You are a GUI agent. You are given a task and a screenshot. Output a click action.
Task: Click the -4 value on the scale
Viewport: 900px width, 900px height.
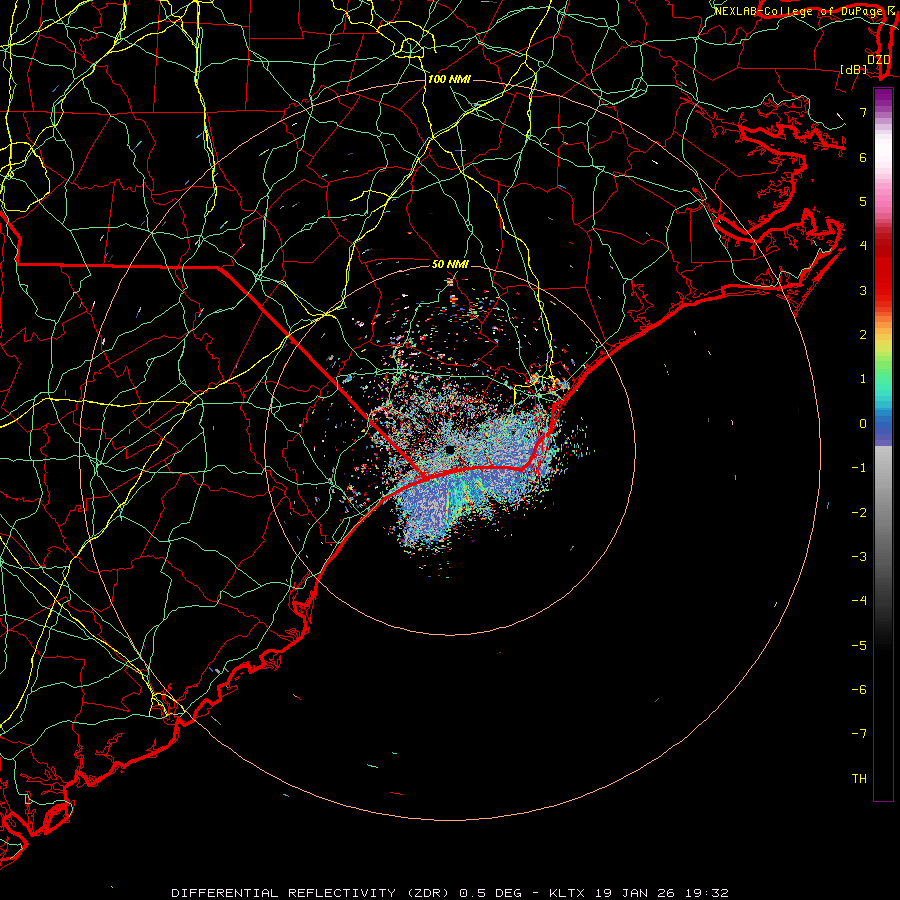click(x=859, y=601)
